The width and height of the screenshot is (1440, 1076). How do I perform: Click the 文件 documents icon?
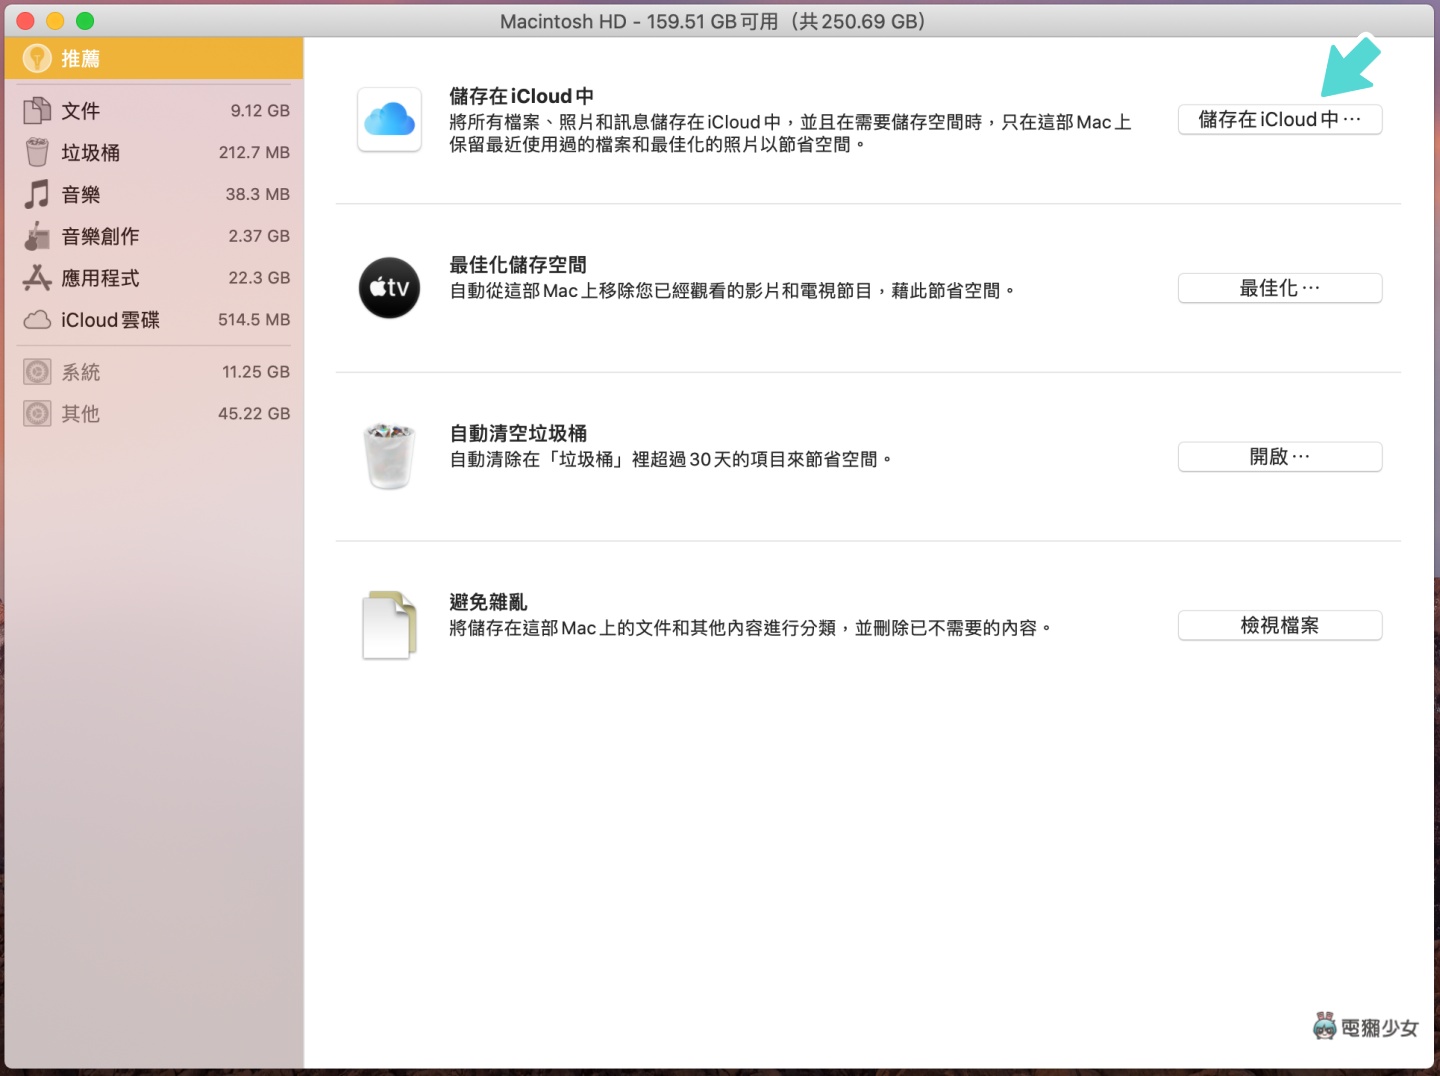[x=37, y=110]
